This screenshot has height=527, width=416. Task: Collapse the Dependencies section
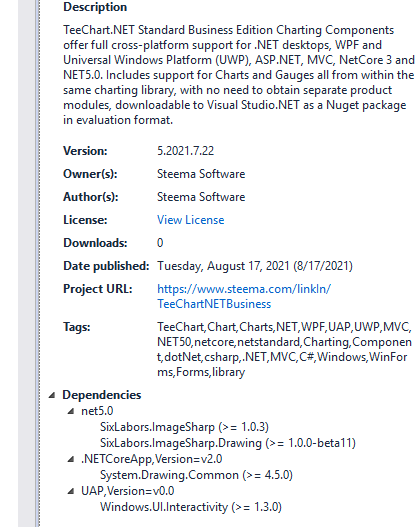51,395
